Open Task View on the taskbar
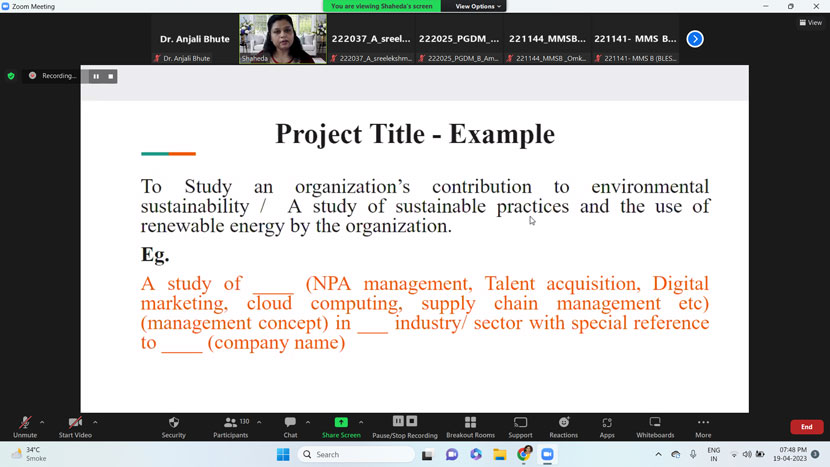The width and height of the screenshot is (830, 467). point(427,454)
